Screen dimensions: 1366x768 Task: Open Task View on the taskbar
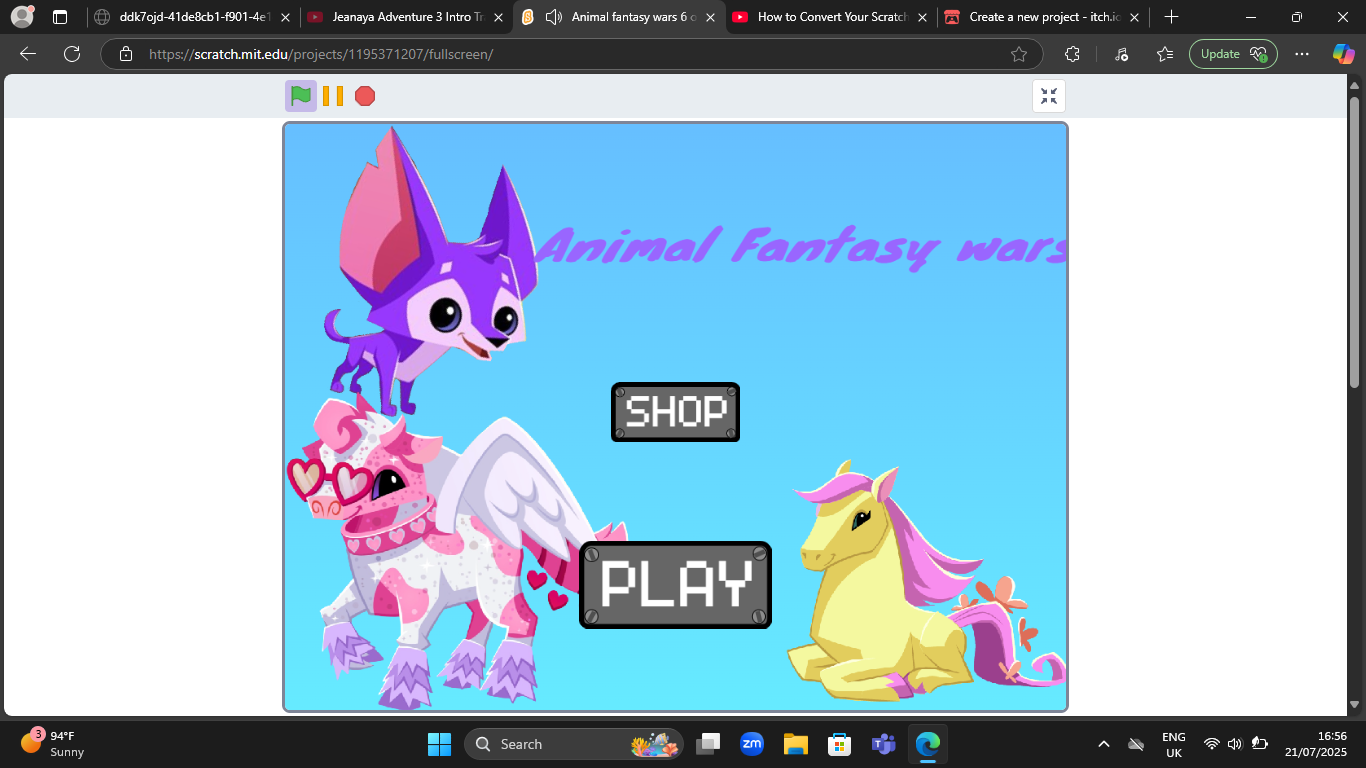click(x=709, y=744)
